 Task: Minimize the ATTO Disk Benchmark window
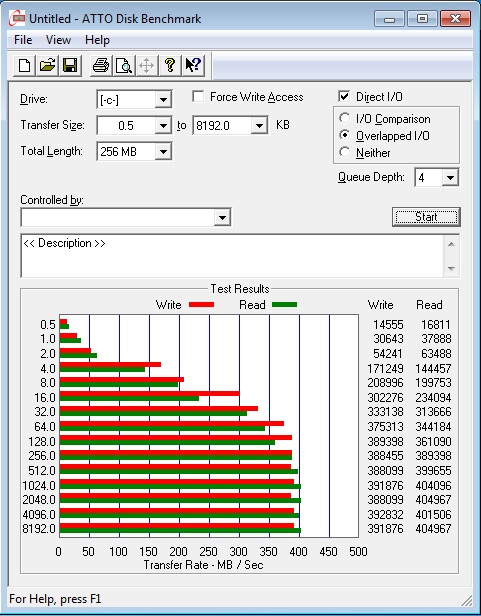389,18
